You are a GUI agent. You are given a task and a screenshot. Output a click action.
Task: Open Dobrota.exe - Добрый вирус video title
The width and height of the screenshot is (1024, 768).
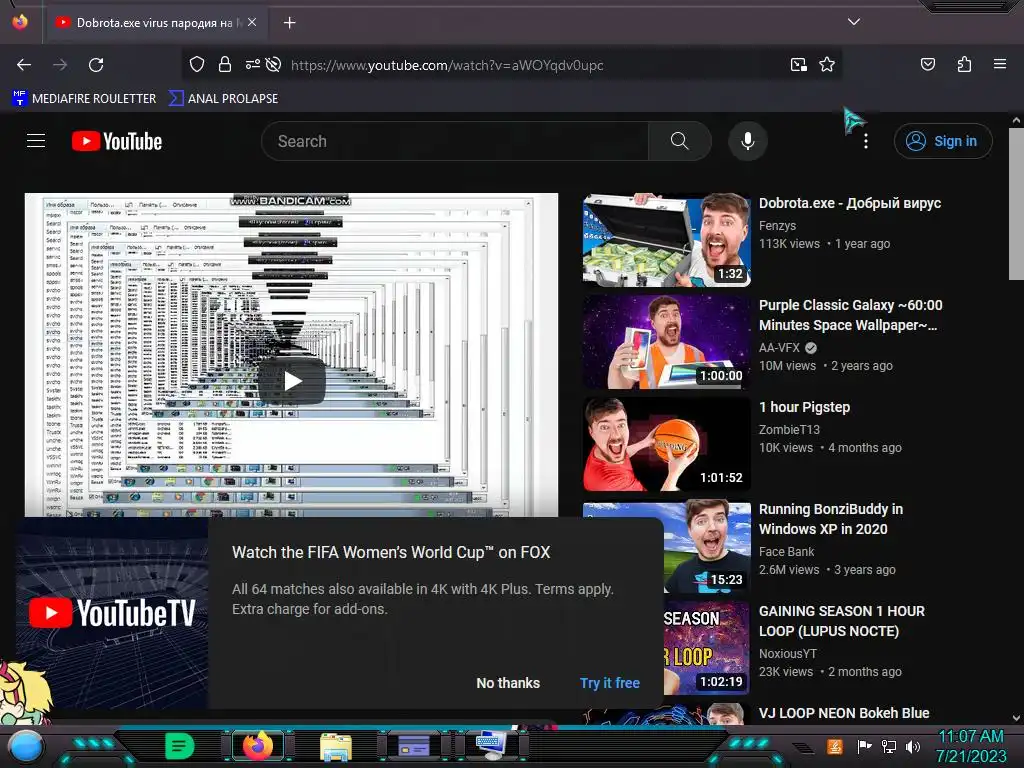850,203
